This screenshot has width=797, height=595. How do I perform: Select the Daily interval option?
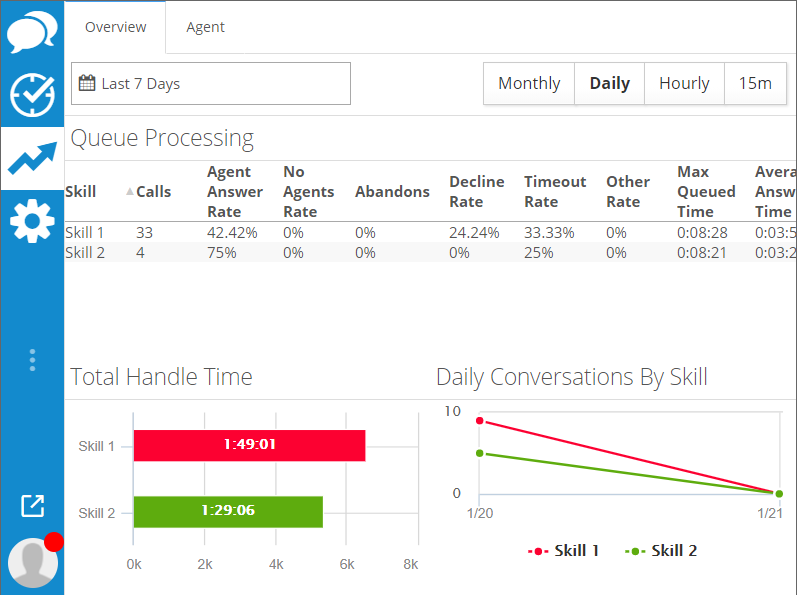(x=609, y=84)
